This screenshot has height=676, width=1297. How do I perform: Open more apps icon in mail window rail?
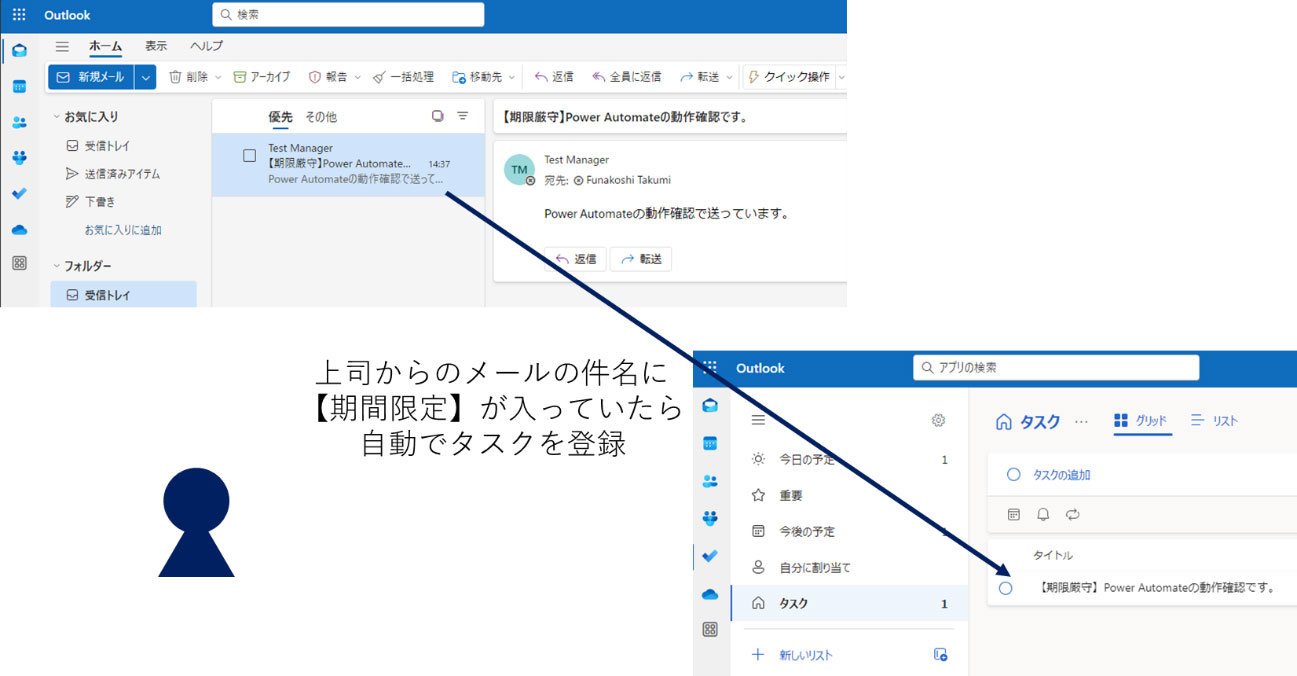[19, 263]
